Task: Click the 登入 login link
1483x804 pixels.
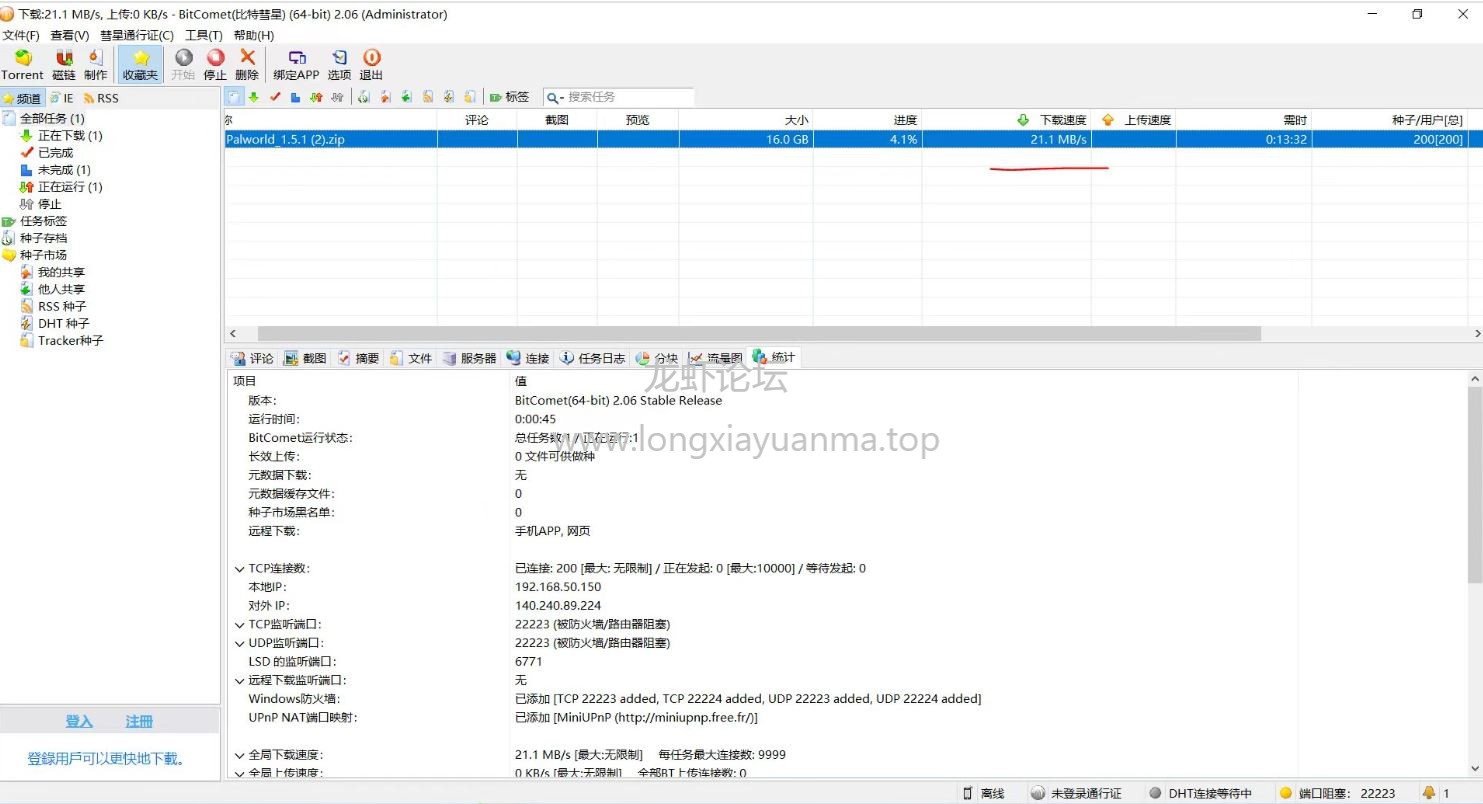Action: [79, 721]
